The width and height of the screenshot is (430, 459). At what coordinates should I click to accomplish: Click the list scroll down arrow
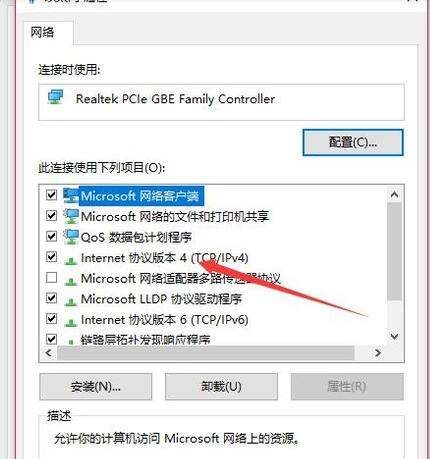click(x=395, y=336)
